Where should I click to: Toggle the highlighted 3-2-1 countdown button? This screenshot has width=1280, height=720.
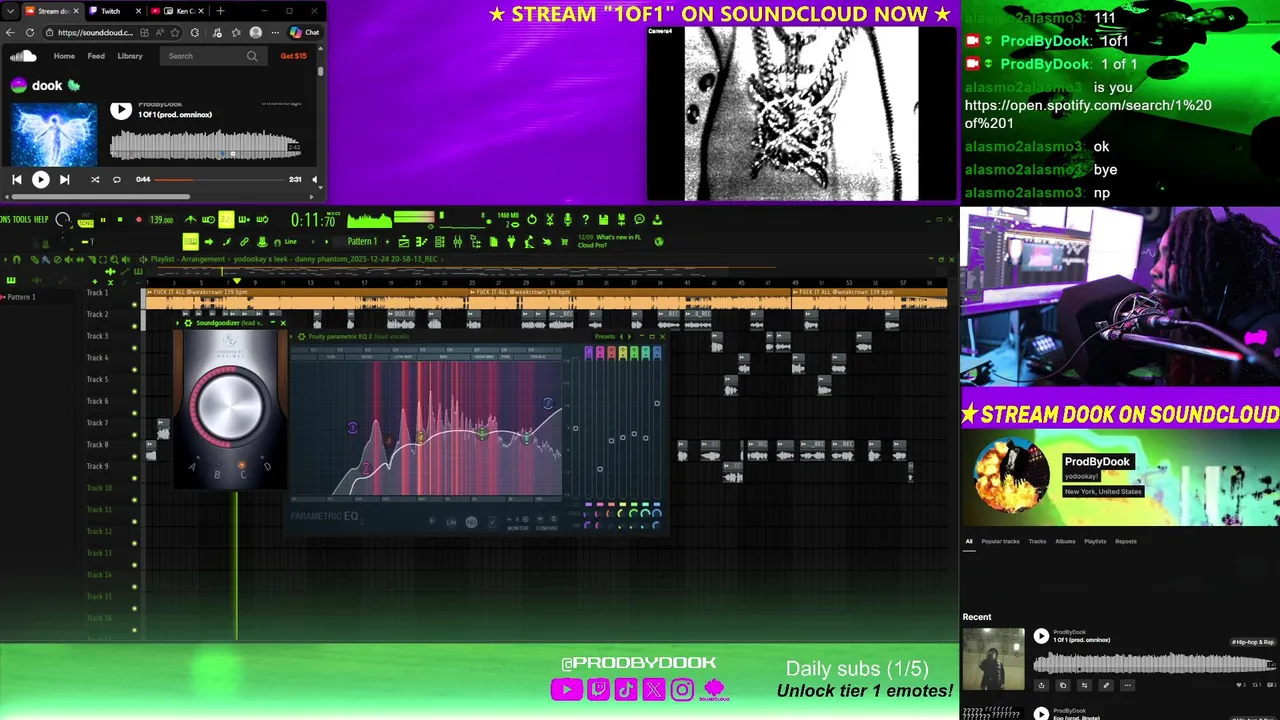tap(226, 219)
